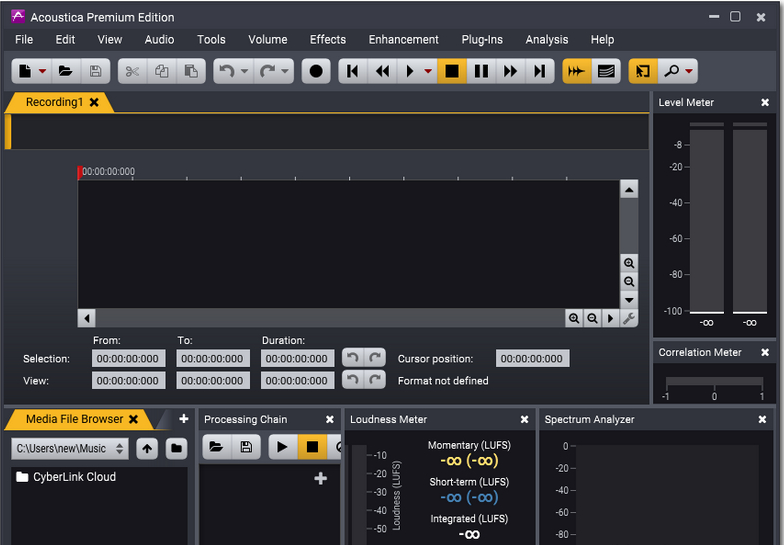Image resolution: width=784 pixels, height=545 pixels.
Task: Close the Correlation Meter panel
Action: (765, 352)
